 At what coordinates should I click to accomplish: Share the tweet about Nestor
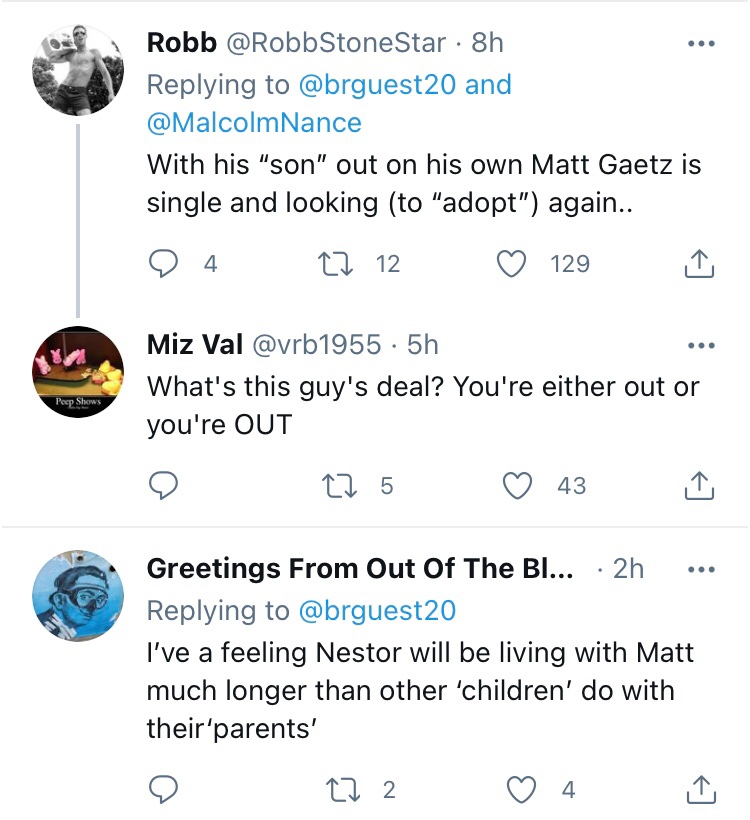click(x=699, y=790)
